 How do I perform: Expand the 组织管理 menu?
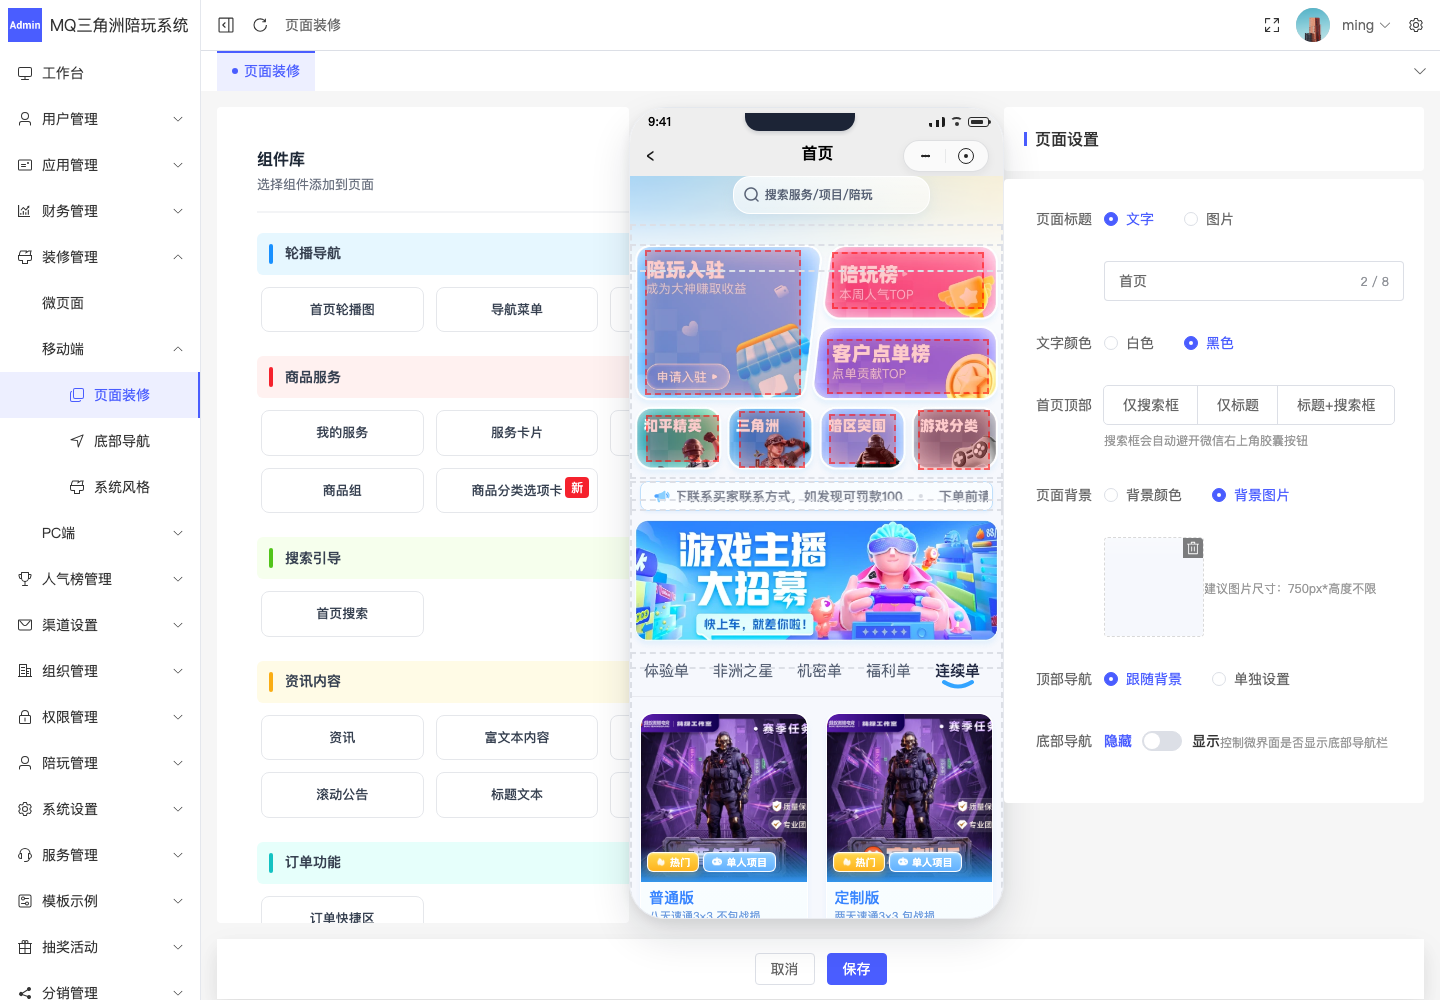[100, 671]
